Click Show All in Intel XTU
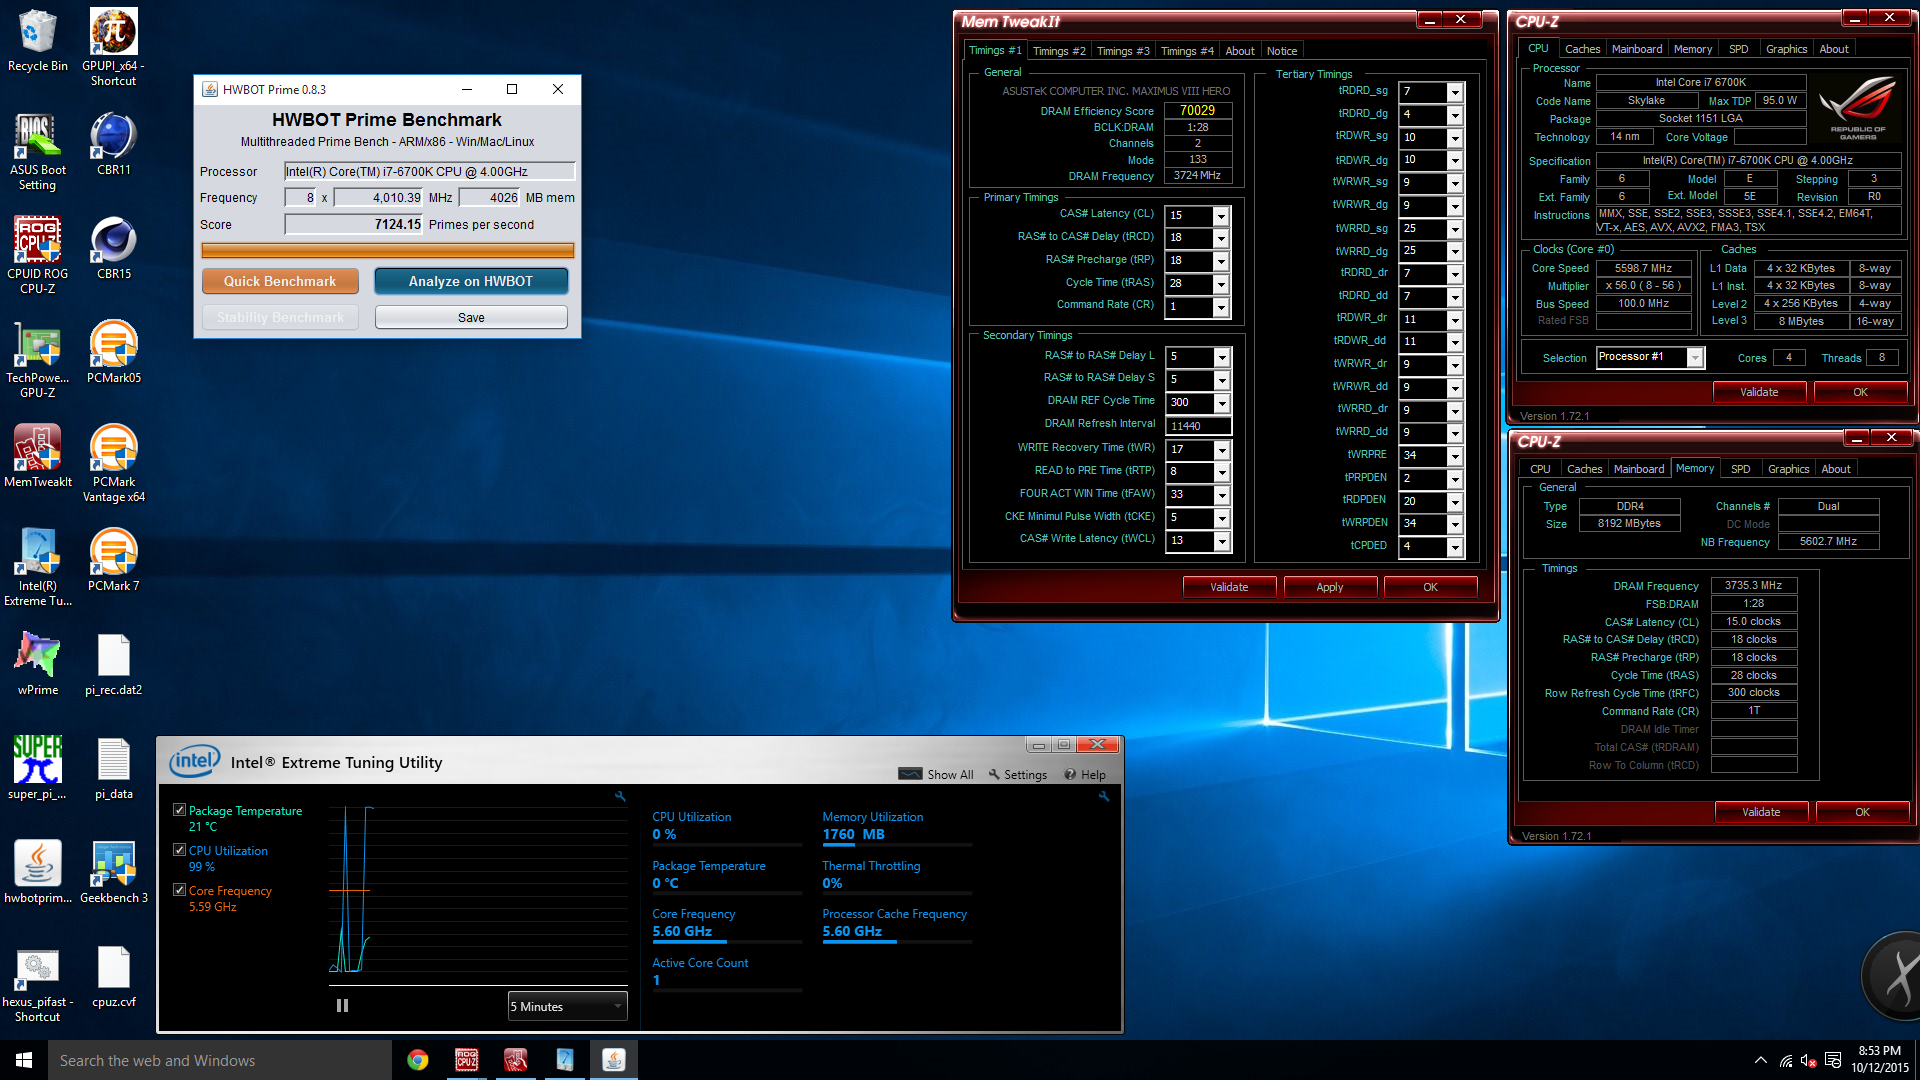 point(936,775)
